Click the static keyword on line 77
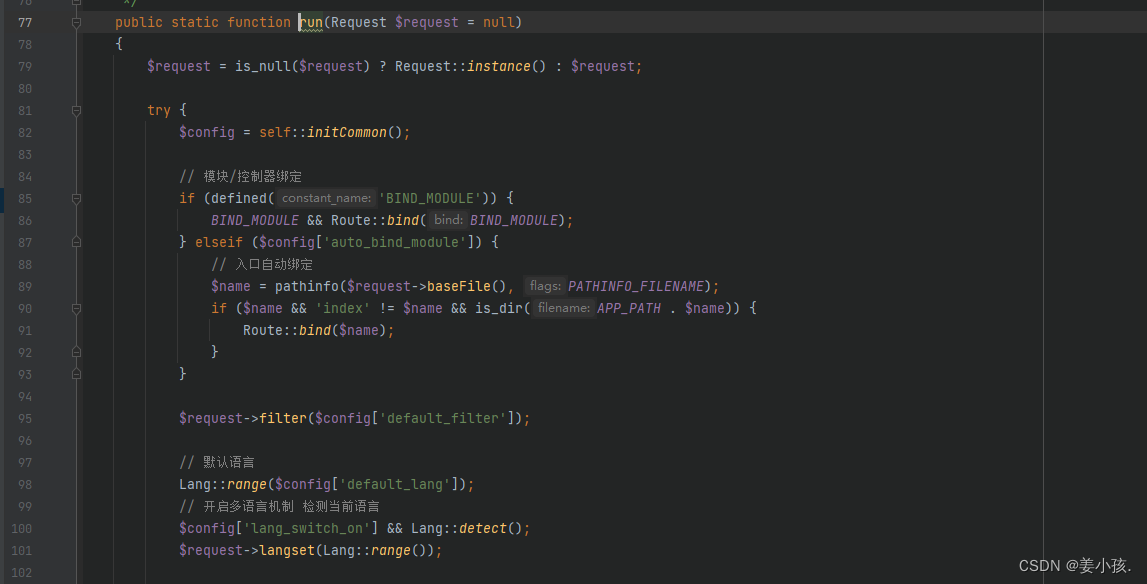This screenshot has height=584, width=1147. tap(195, 23)
